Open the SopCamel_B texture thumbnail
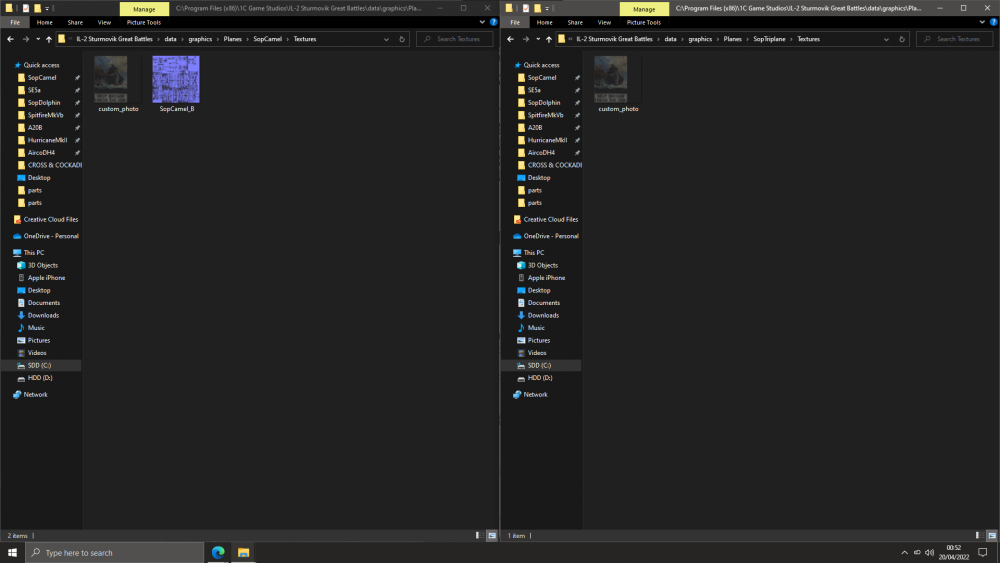Viewport: 1000px width, 563px height. tap(176, 79)
